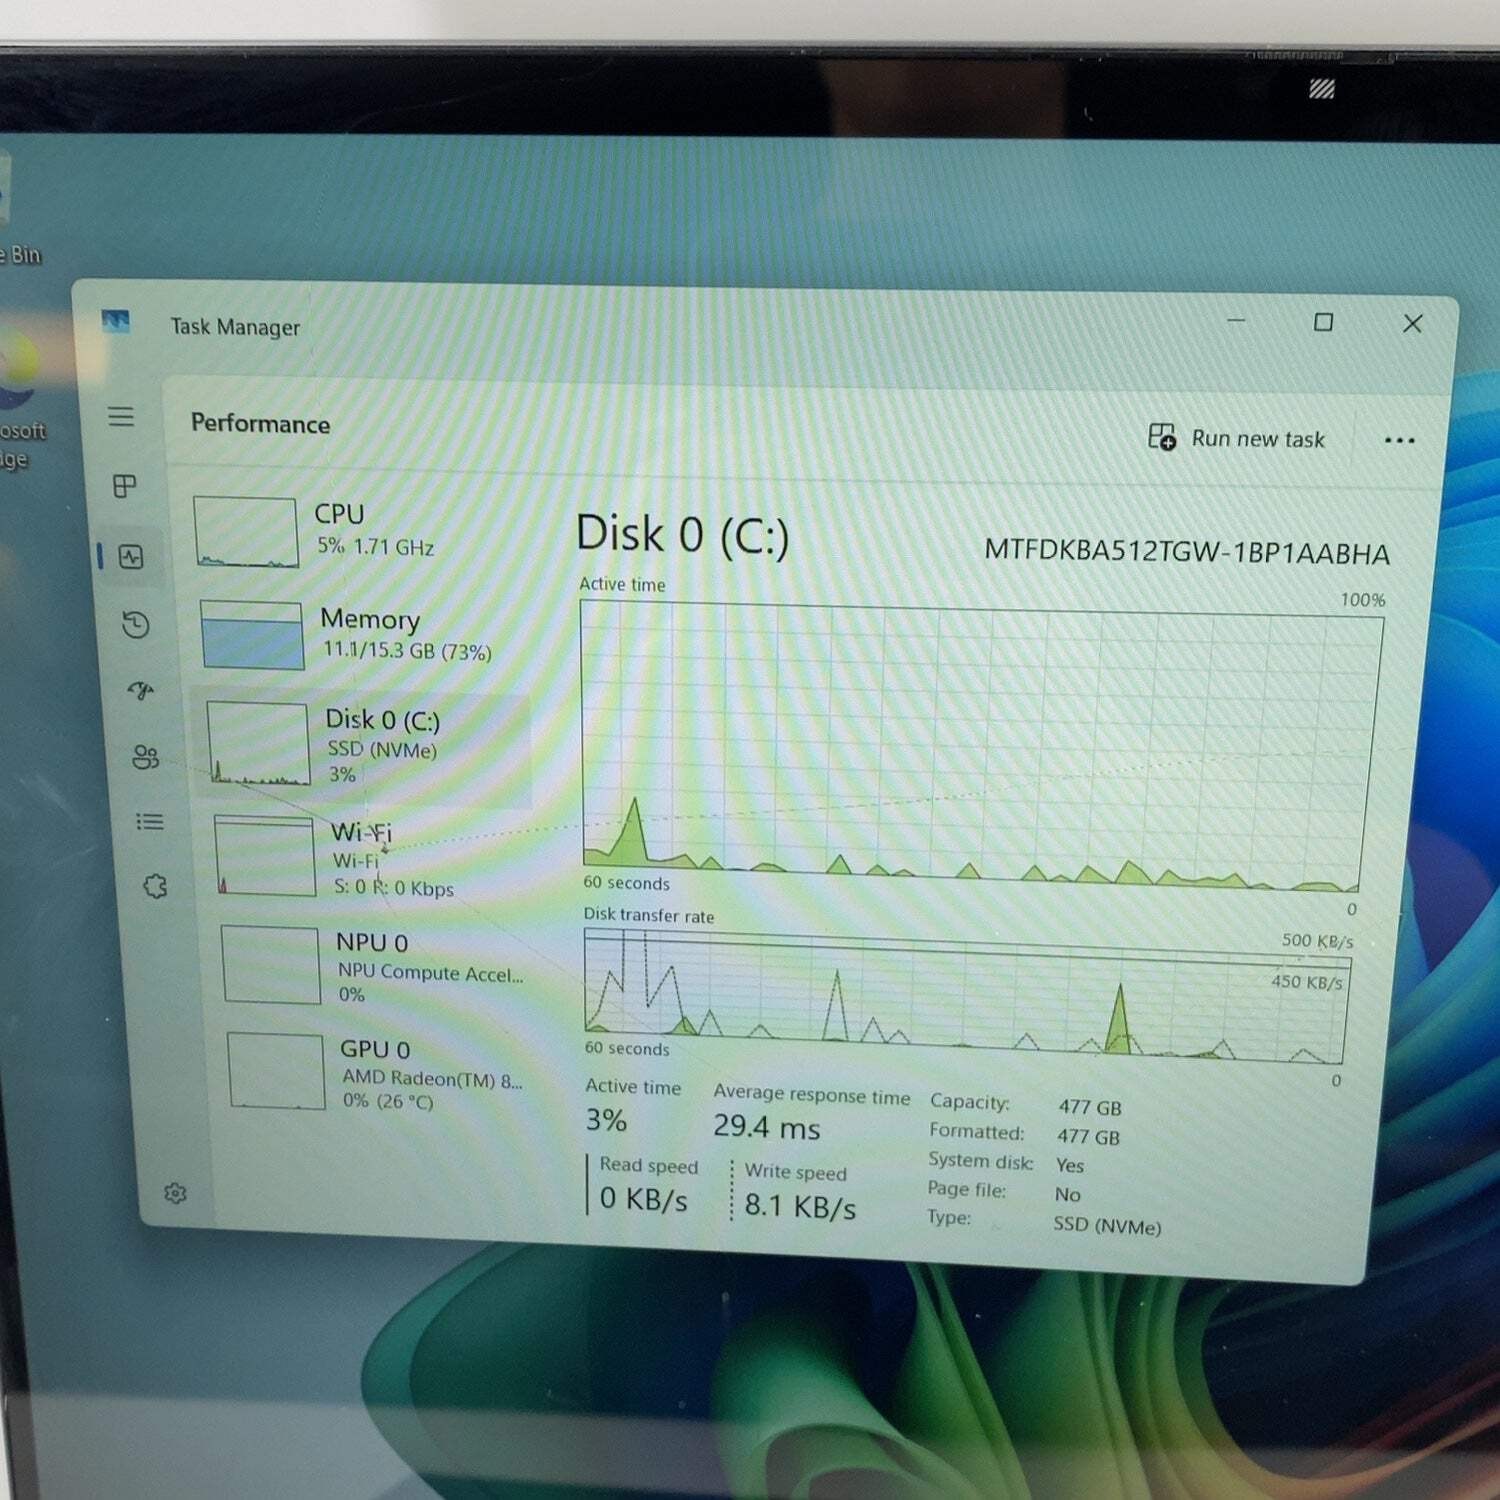The image size is (1500, 1500).
Task: Click the CPU mini graph thumbnail
Action: point(246,533)
